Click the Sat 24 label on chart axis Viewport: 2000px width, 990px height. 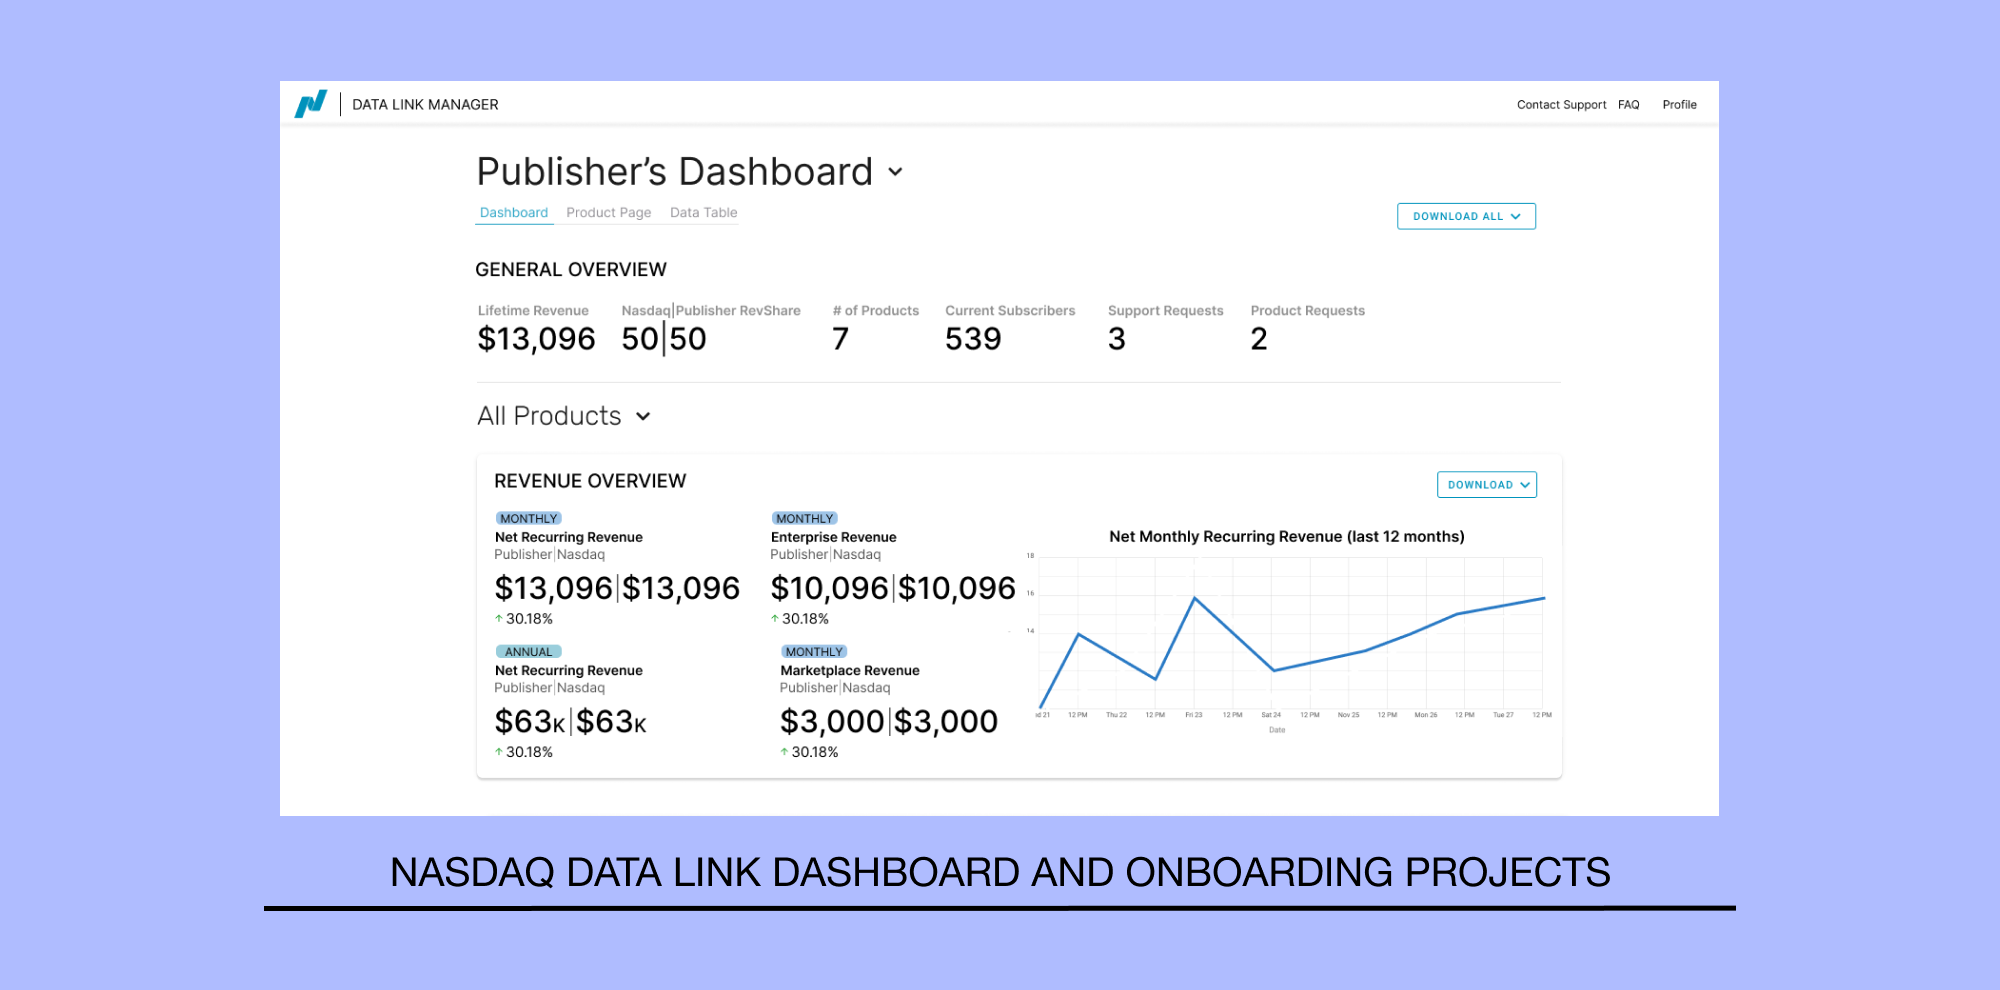1271,715
